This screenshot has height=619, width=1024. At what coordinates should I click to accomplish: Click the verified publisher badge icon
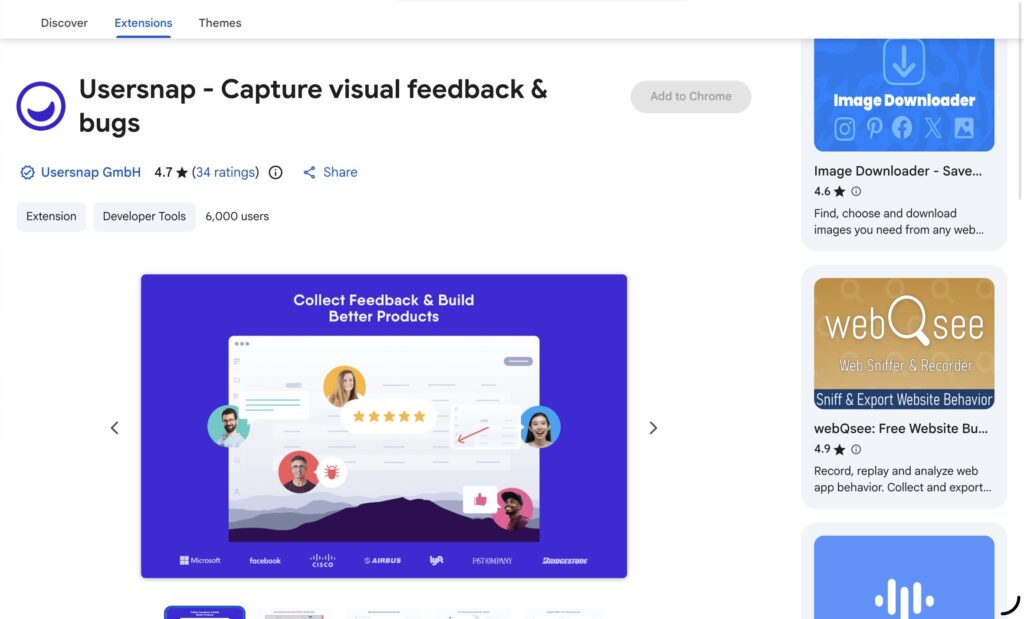tap(27, 172)
